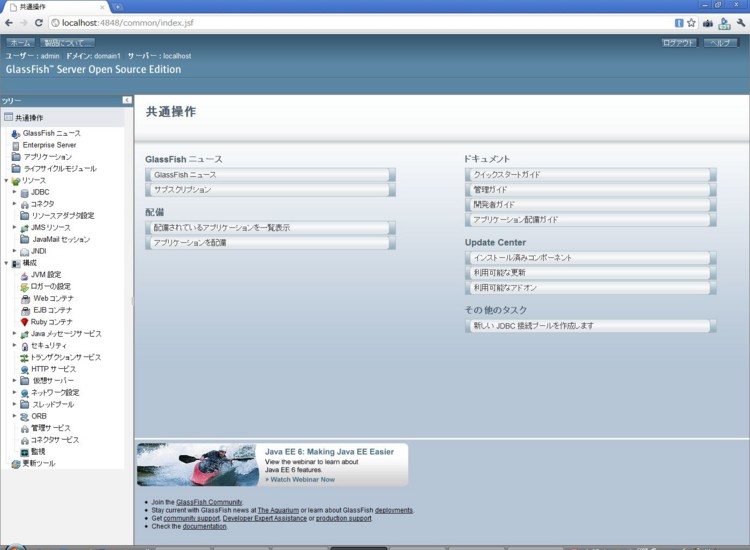The width and height of the screenshot is (750, 550).
Task: Collapse the tree panel with arrow button
Action: (127, 100)
